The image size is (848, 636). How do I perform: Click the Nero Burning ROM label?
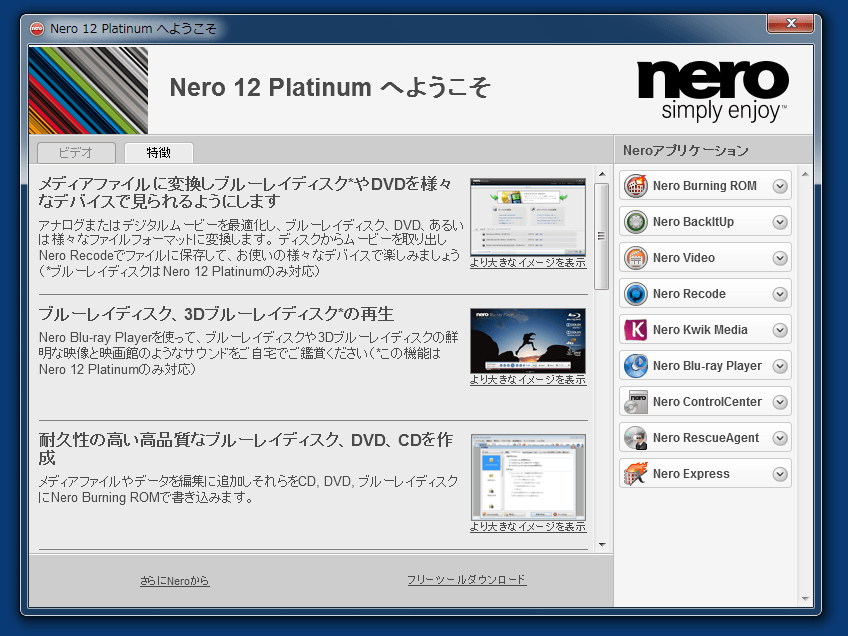(705, 186)
